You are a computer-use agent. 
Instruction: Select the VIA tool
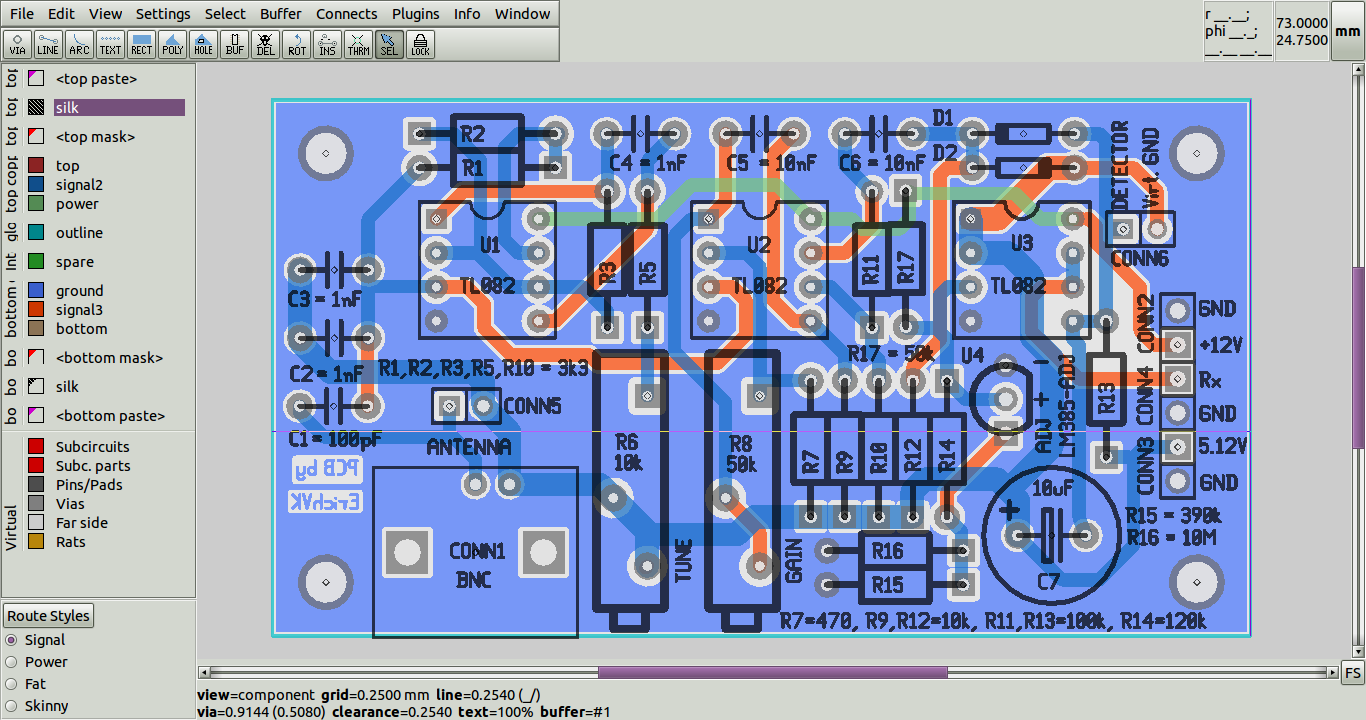pyautogui.click(x=17, y=44)
